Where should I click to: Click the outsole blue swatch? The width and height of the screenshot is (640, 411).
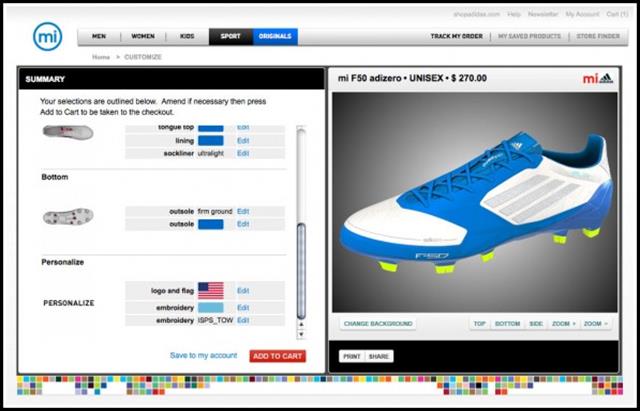pos(211,224)
